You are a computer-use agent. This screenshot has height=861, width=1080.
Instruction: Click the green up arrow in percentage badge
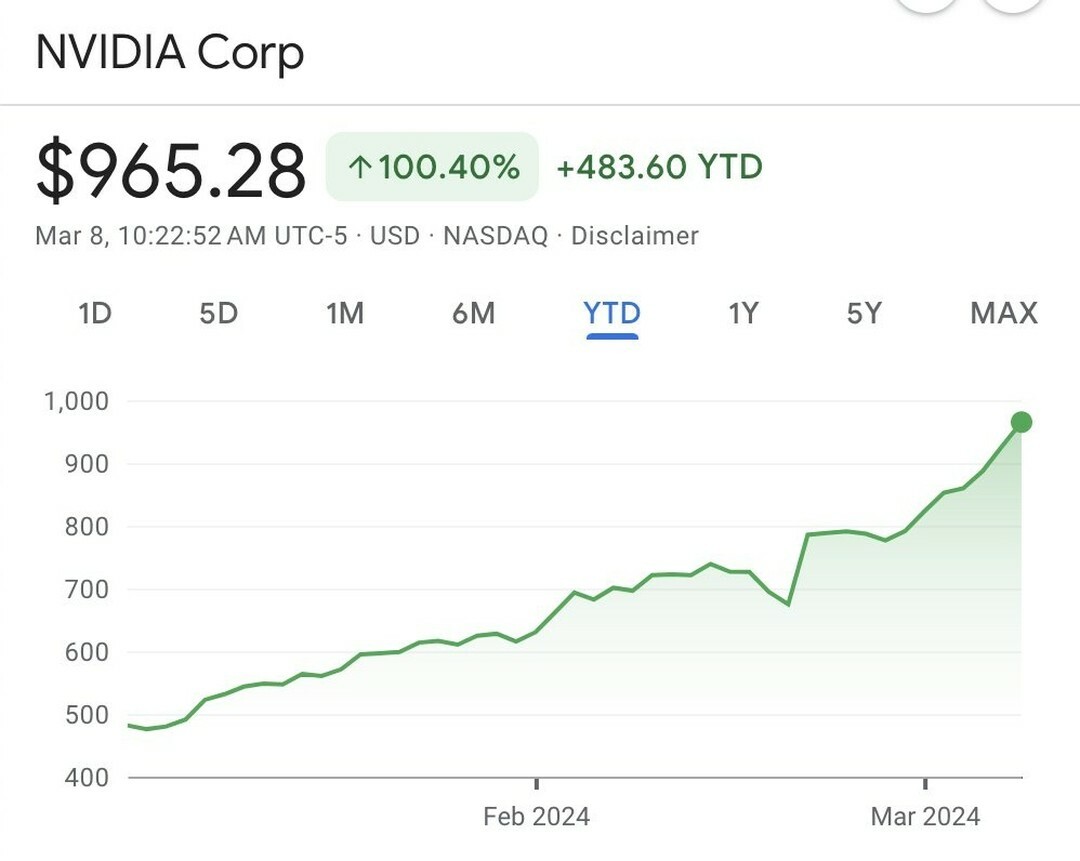pos(360,167)
